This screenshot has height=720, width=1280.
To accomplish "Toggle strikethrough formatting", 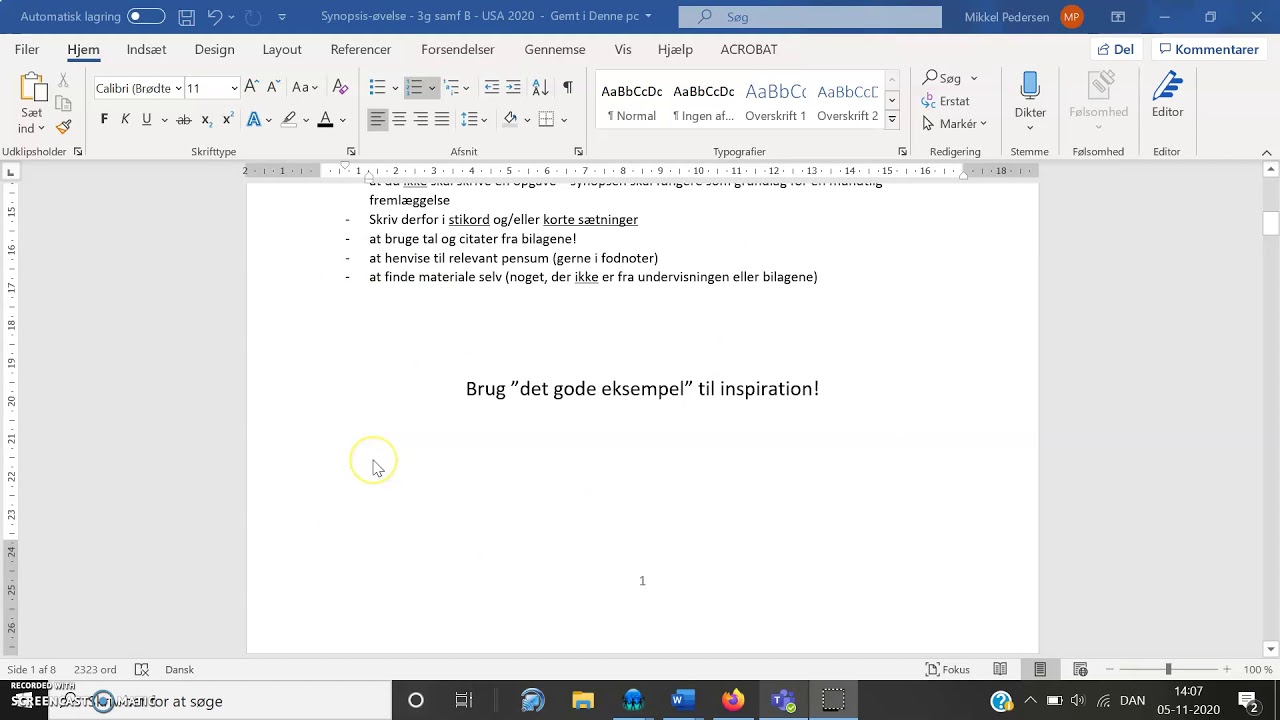I will point(184,120).
